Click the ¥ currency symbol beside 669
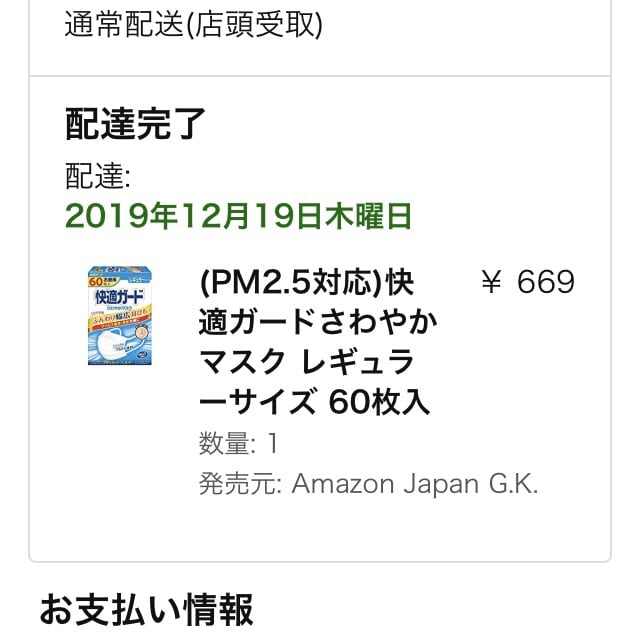The width and height of the screenshot is (640, 640). (x=491, y=282)
